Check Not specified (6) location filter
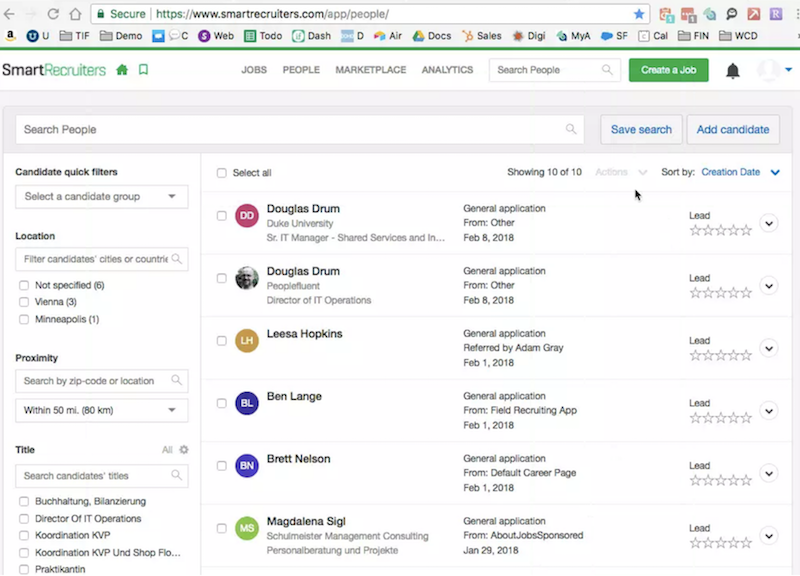This screenshot has height=576, width=800. pos(24,285)
